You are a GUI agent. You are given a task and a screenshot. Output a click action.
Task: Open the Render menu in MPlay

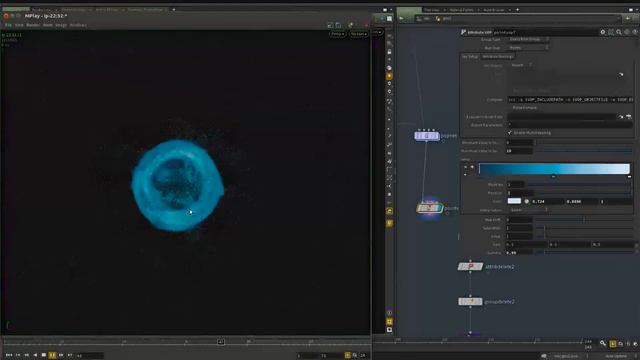coord(33,25)
